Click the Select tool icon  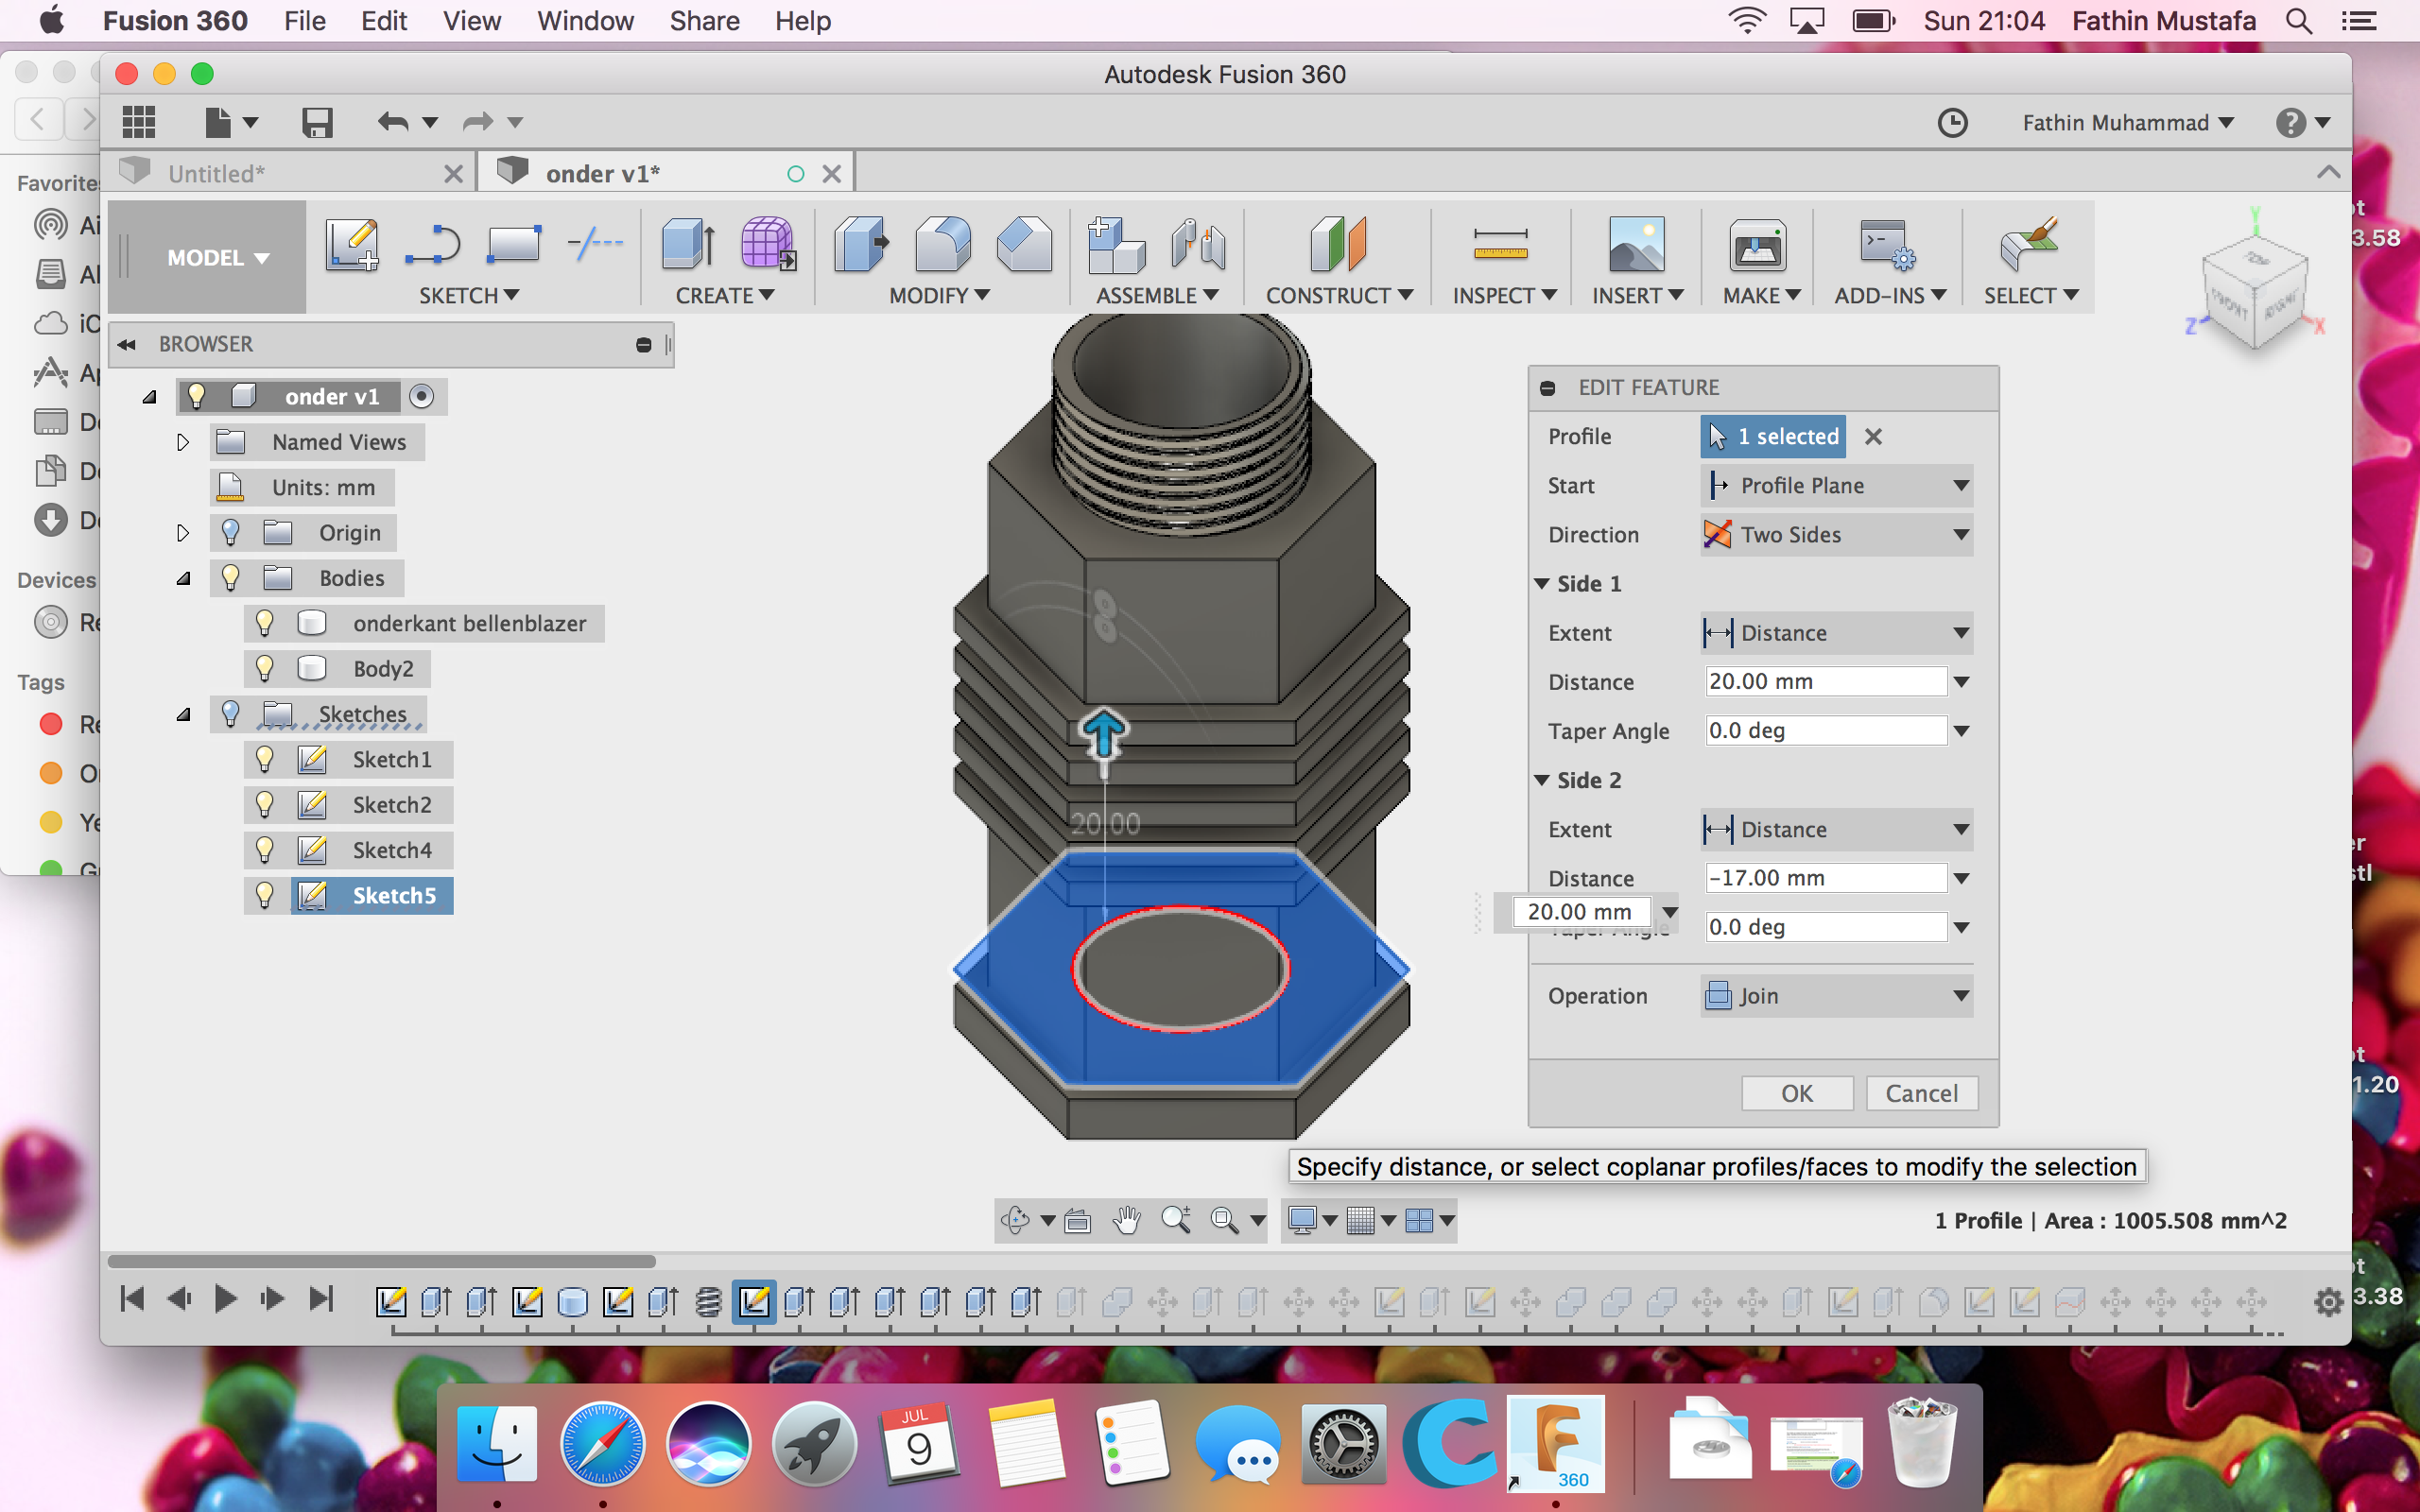[2028, 245]
